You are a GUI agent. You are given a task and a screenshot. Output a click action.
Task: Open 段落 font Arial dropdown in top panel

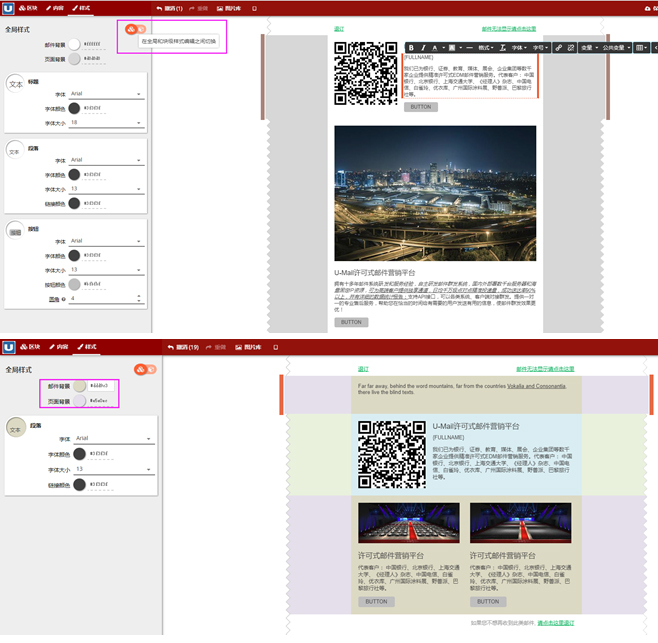point(107,160)
